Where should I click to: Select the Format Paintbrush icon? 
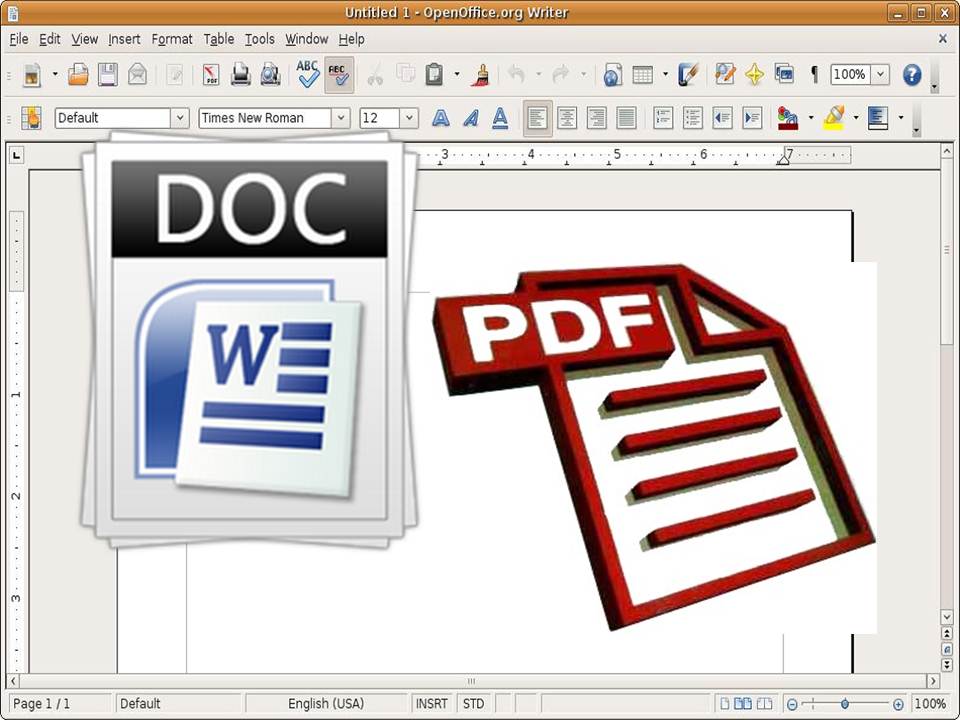[x=482, y=75]
